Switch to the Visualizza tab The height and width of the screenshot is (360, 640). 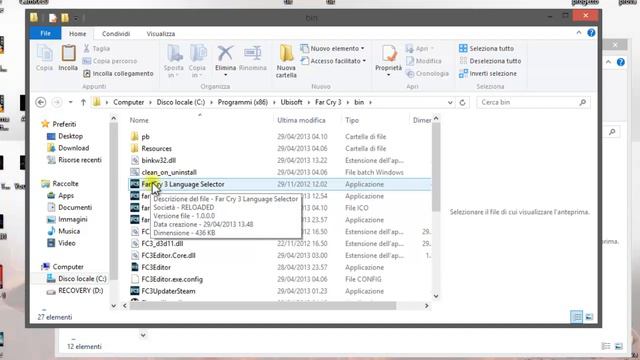[x=161, y=34]
